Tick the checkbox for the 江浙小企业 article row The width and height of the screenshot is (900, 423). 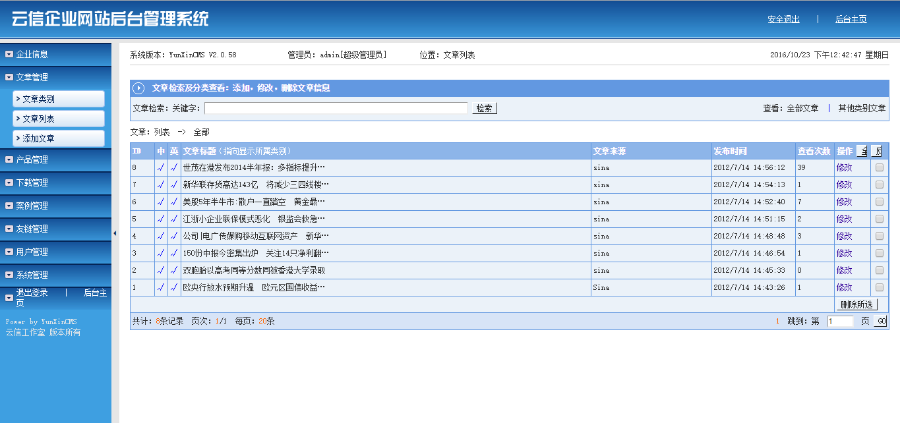tap(879, 219)
